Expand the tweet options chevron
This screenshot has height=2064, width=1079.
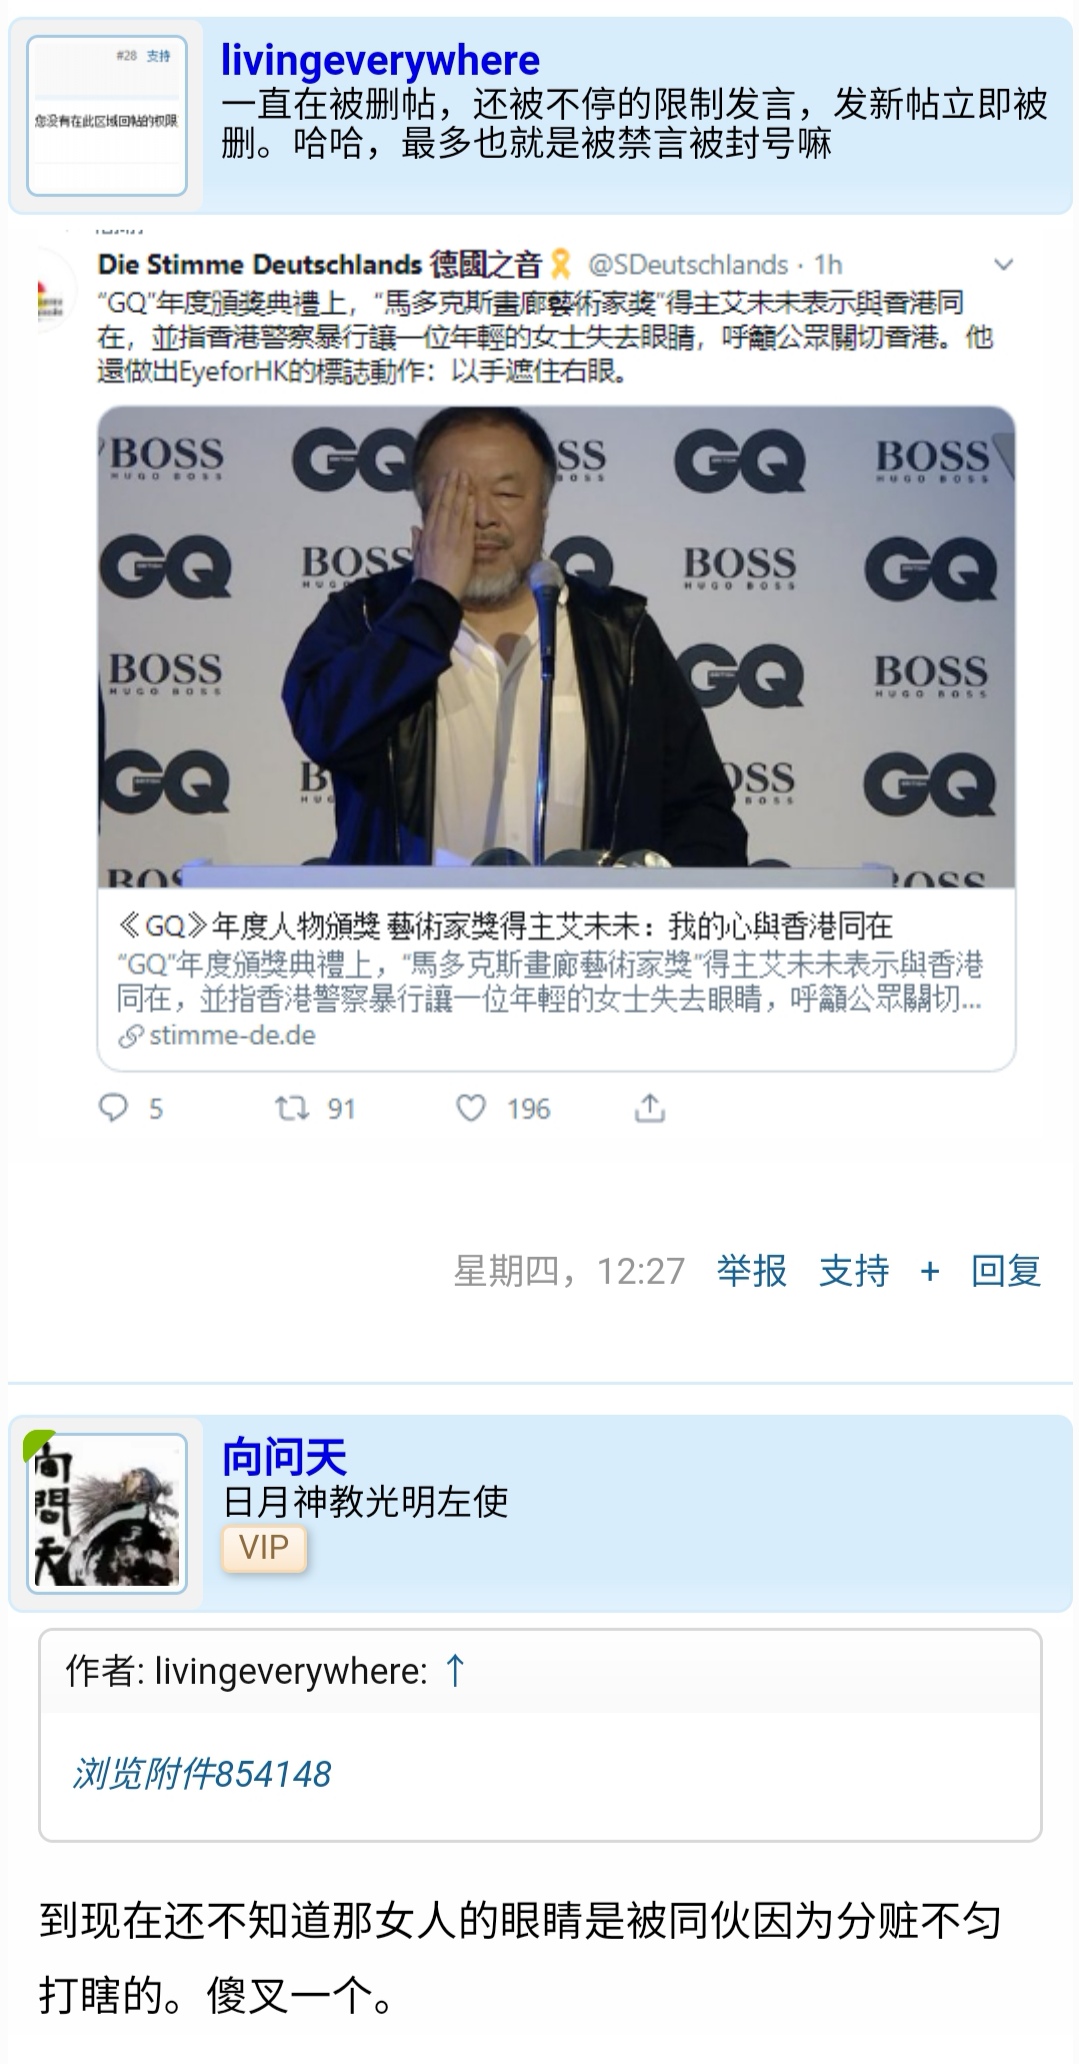pos(1003,265)
